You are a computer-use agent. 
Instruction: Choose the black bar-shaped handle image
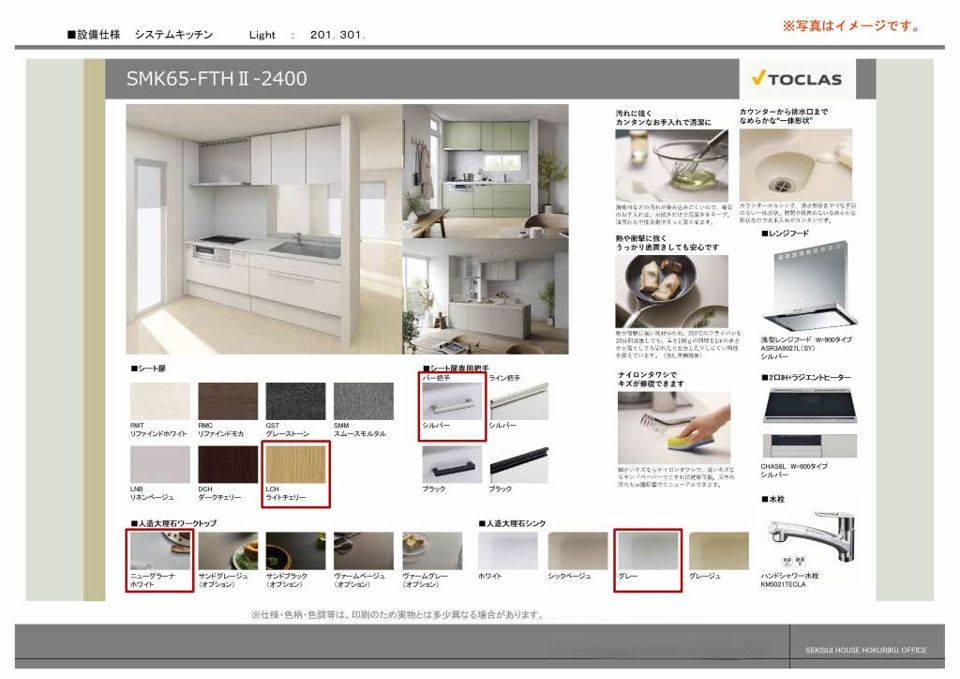coord(452,465)
